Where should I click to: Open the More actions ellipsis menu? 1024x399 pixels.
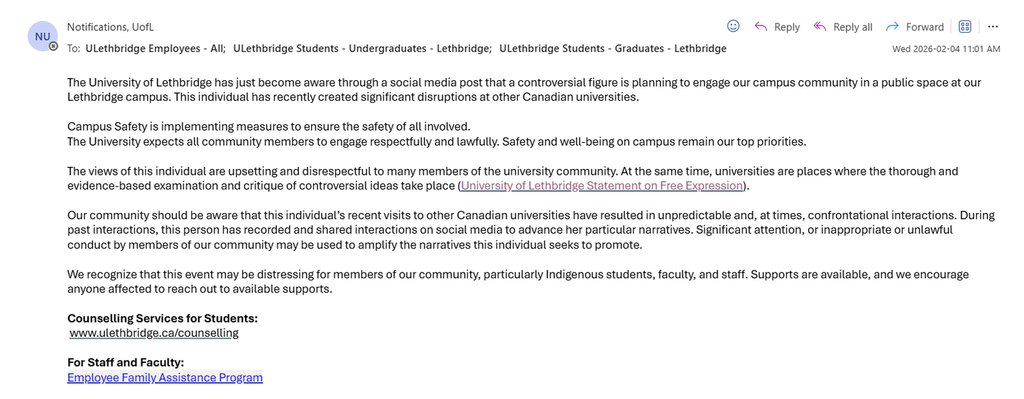993,26
